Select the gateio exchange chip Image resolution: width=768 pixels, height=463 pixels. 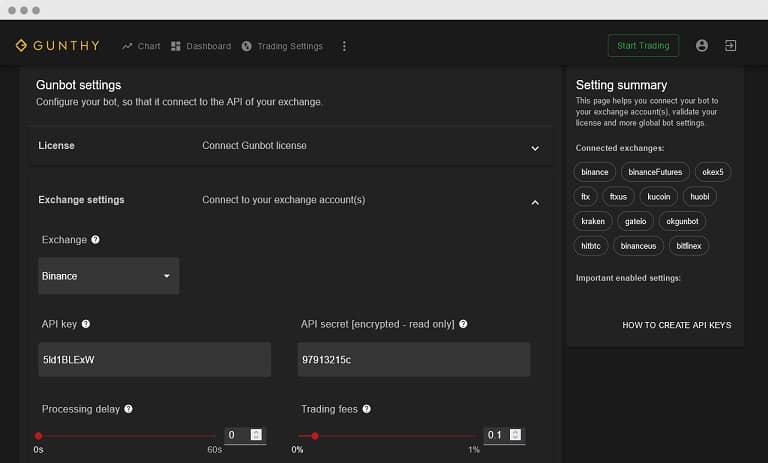(635, 221)
